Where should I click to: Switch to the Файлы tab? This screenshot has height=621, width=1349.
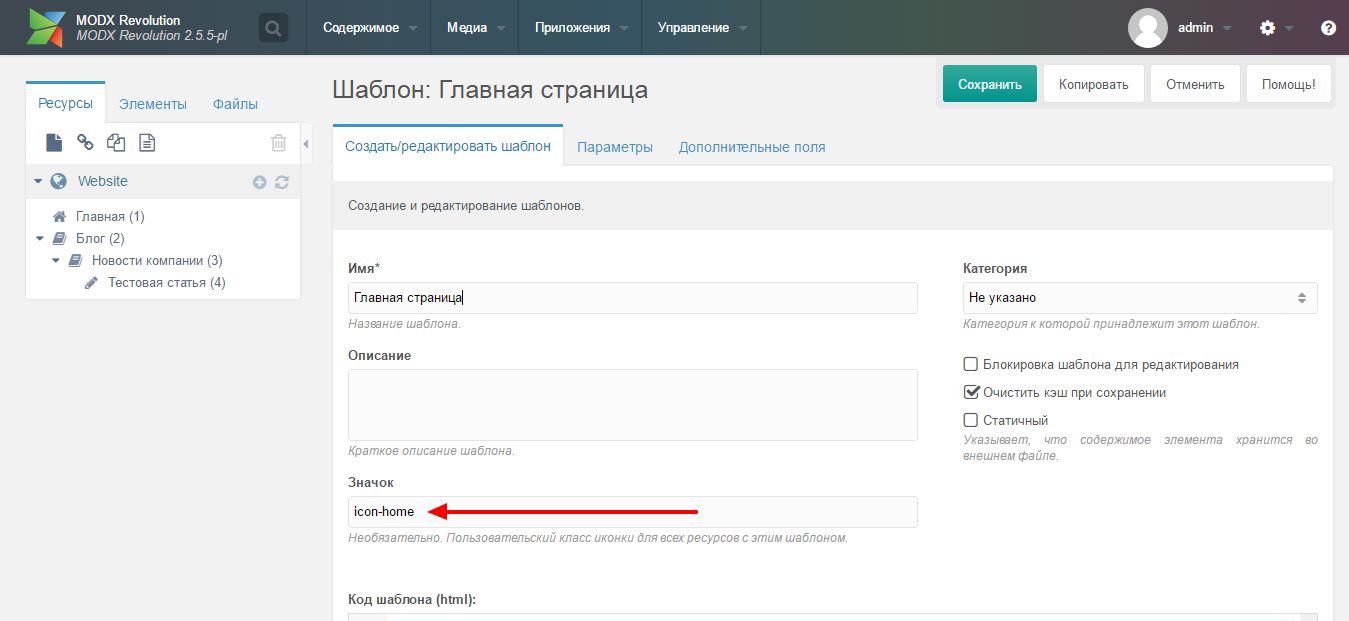[x=235, y=104]
